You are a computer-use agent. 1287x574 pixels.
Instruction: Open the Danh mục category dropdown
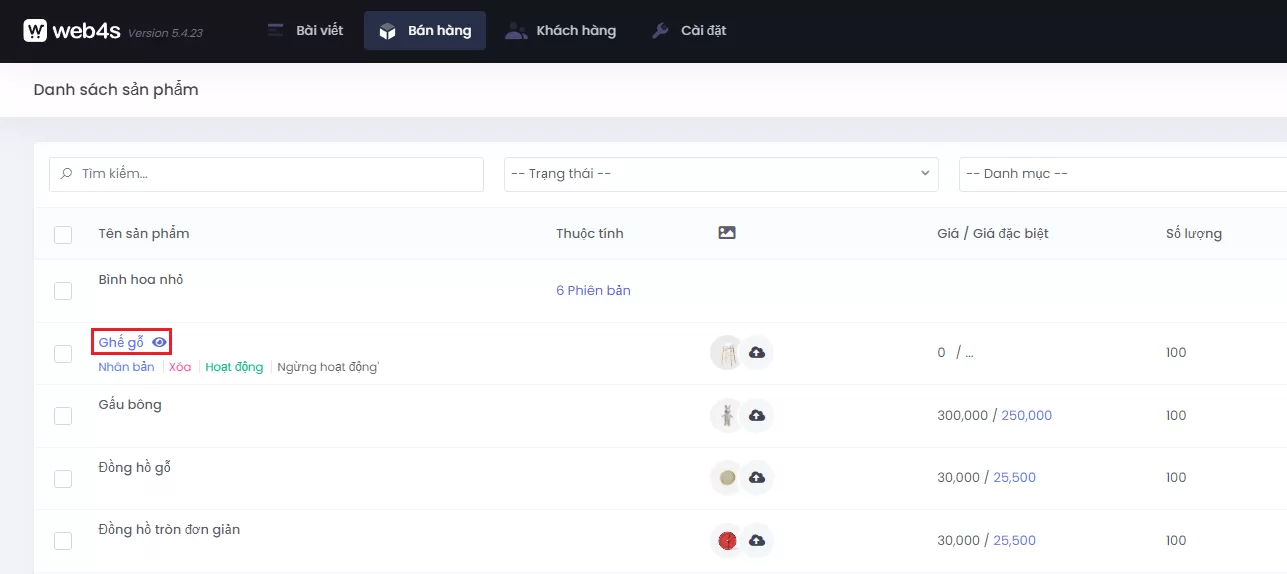coord(1120,174)
